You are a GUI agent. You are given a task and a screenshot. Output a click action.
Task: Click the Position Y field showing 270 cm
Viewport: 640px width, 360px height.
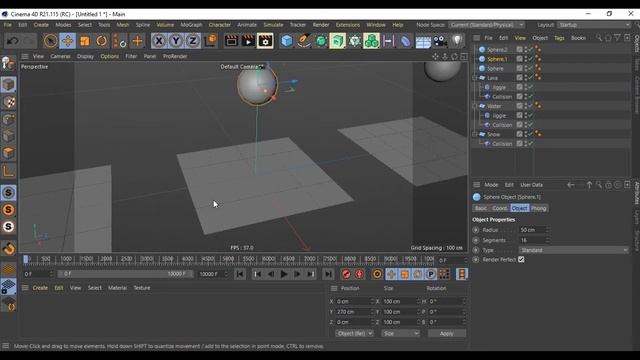tap(353, 312)
